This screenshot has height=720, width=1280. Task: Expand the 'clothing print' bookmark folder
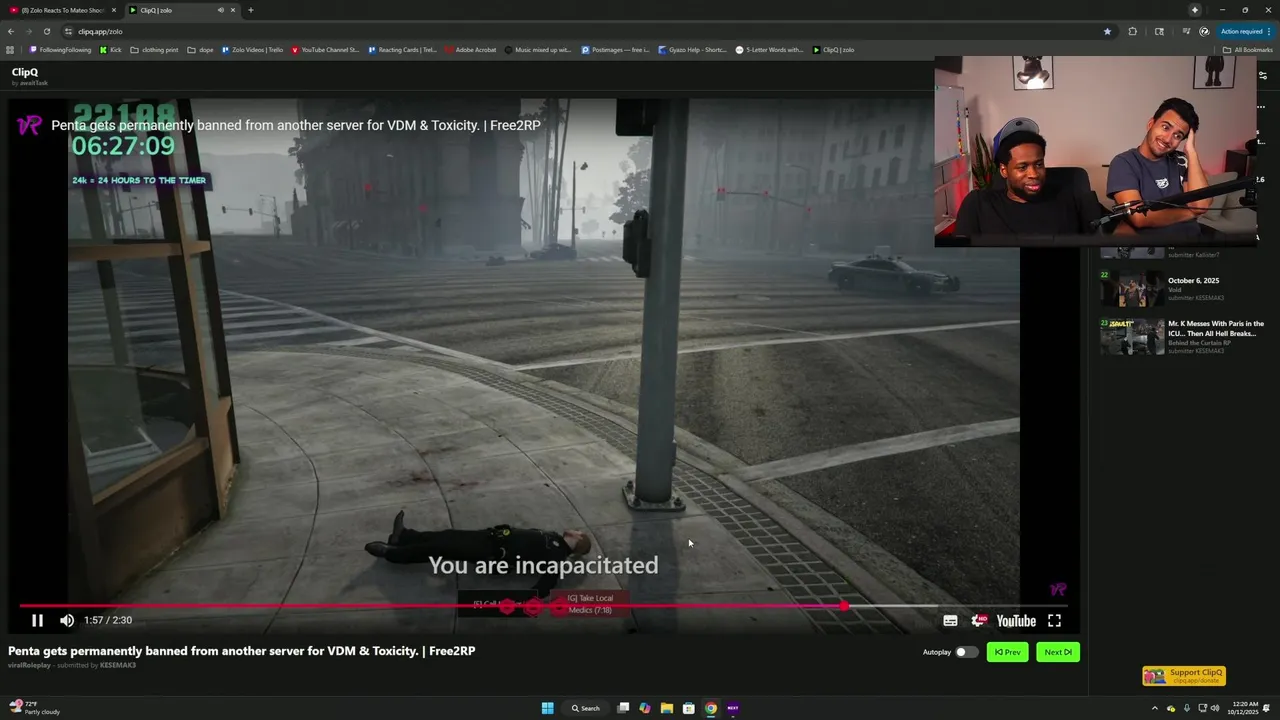[155, 50]
